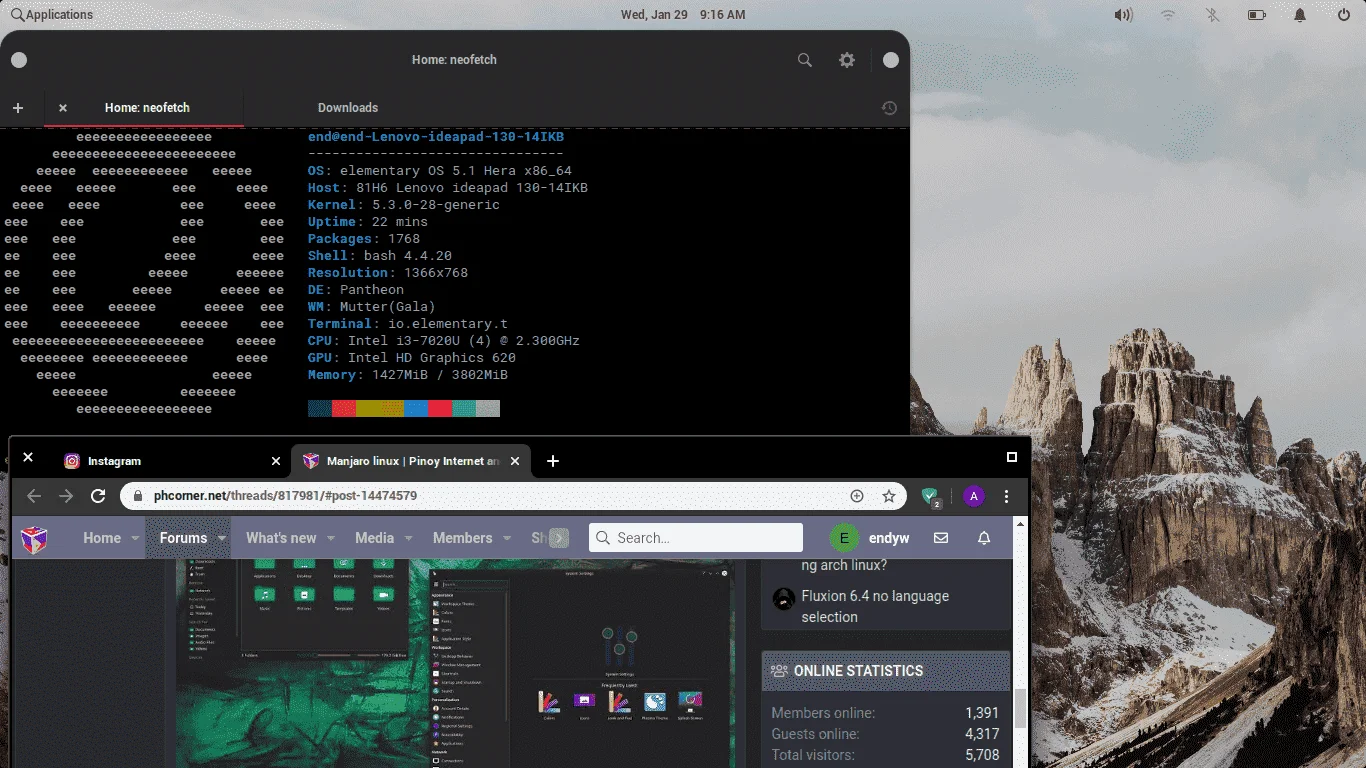Switch to the 'Home: neofetch' terminal tab

147,108
